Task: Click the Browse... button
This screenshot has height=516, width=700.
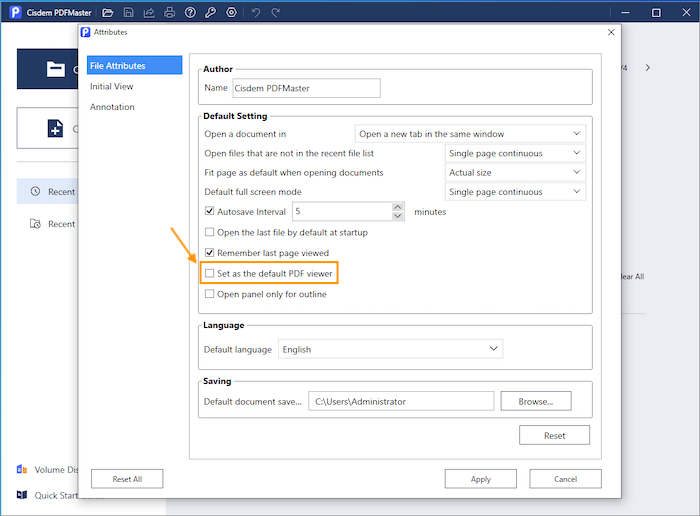Action: click(x=536, y=401)
